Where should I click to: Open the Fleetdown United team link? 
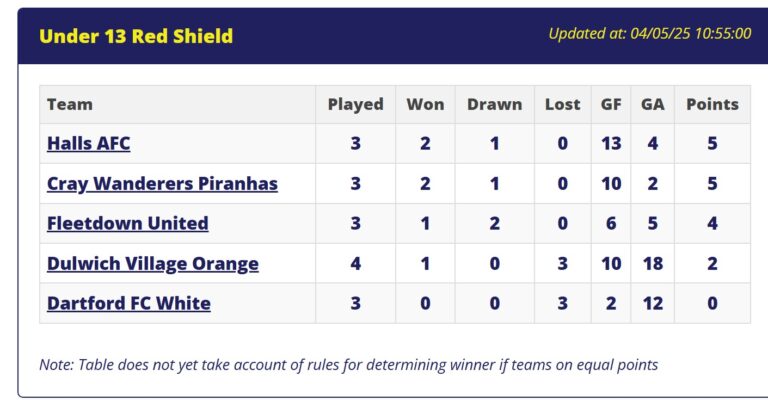pyautogui.click(x=128, y=223)
